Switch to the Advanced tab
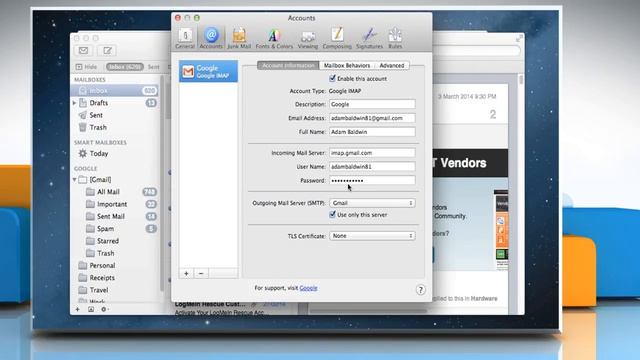The height and width of the screenshot is (360, 640). pyautogui.click(x=392, y=65)
